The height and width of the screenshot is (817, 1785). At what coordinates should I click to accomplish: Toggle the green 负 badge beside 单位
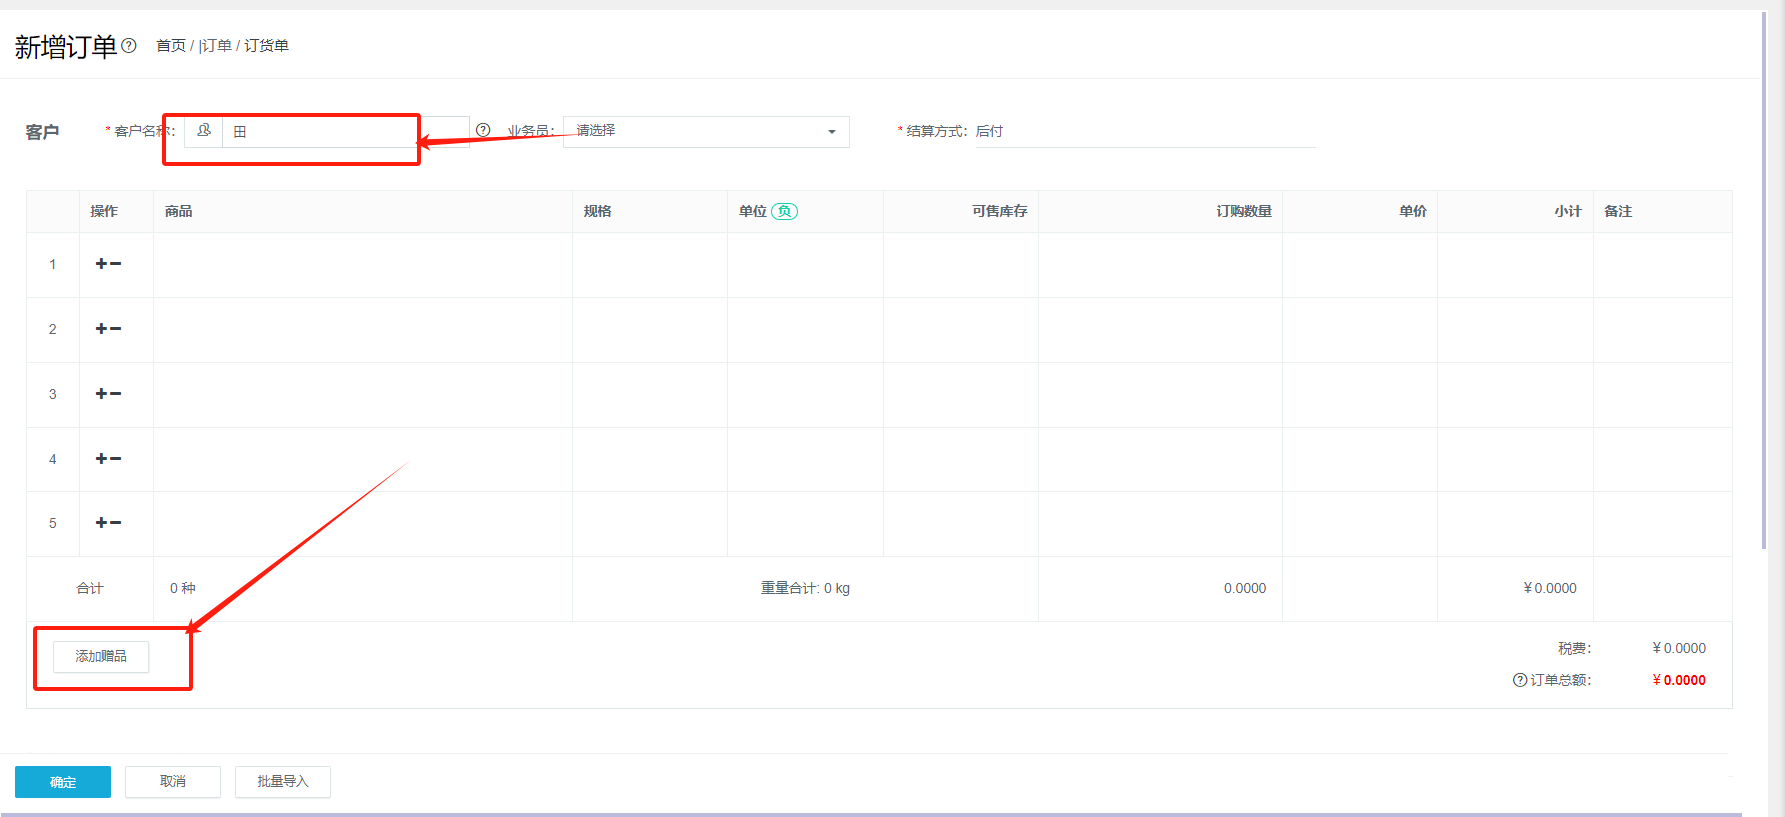pos(785,211)
